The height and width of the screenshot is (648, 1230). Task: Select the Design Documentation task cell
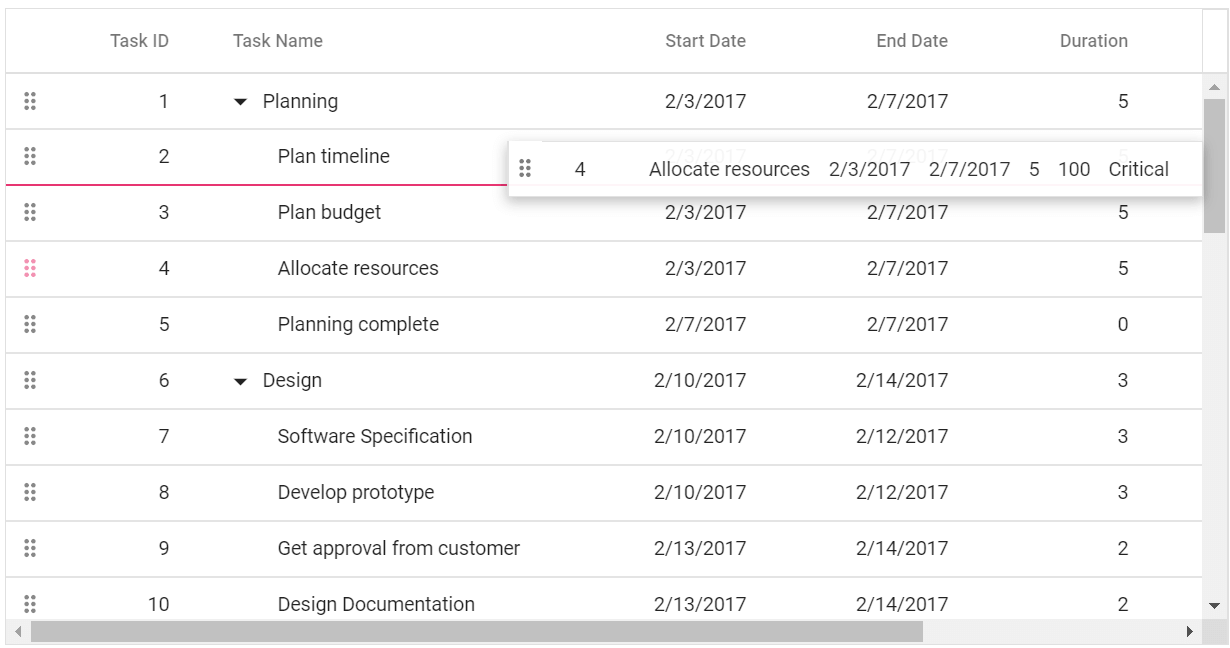click(x=376, y=604)
